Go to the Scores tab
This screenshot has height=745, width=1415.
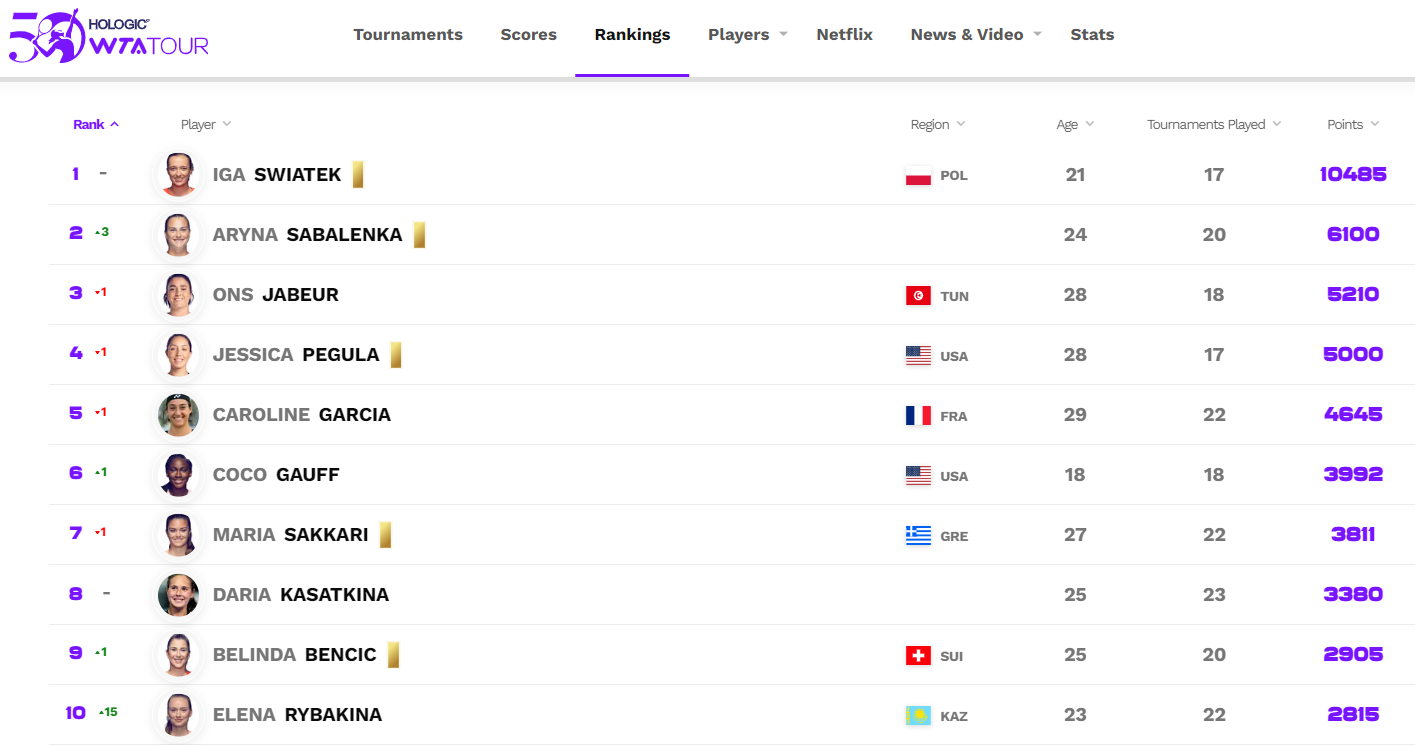click(529, 34)
